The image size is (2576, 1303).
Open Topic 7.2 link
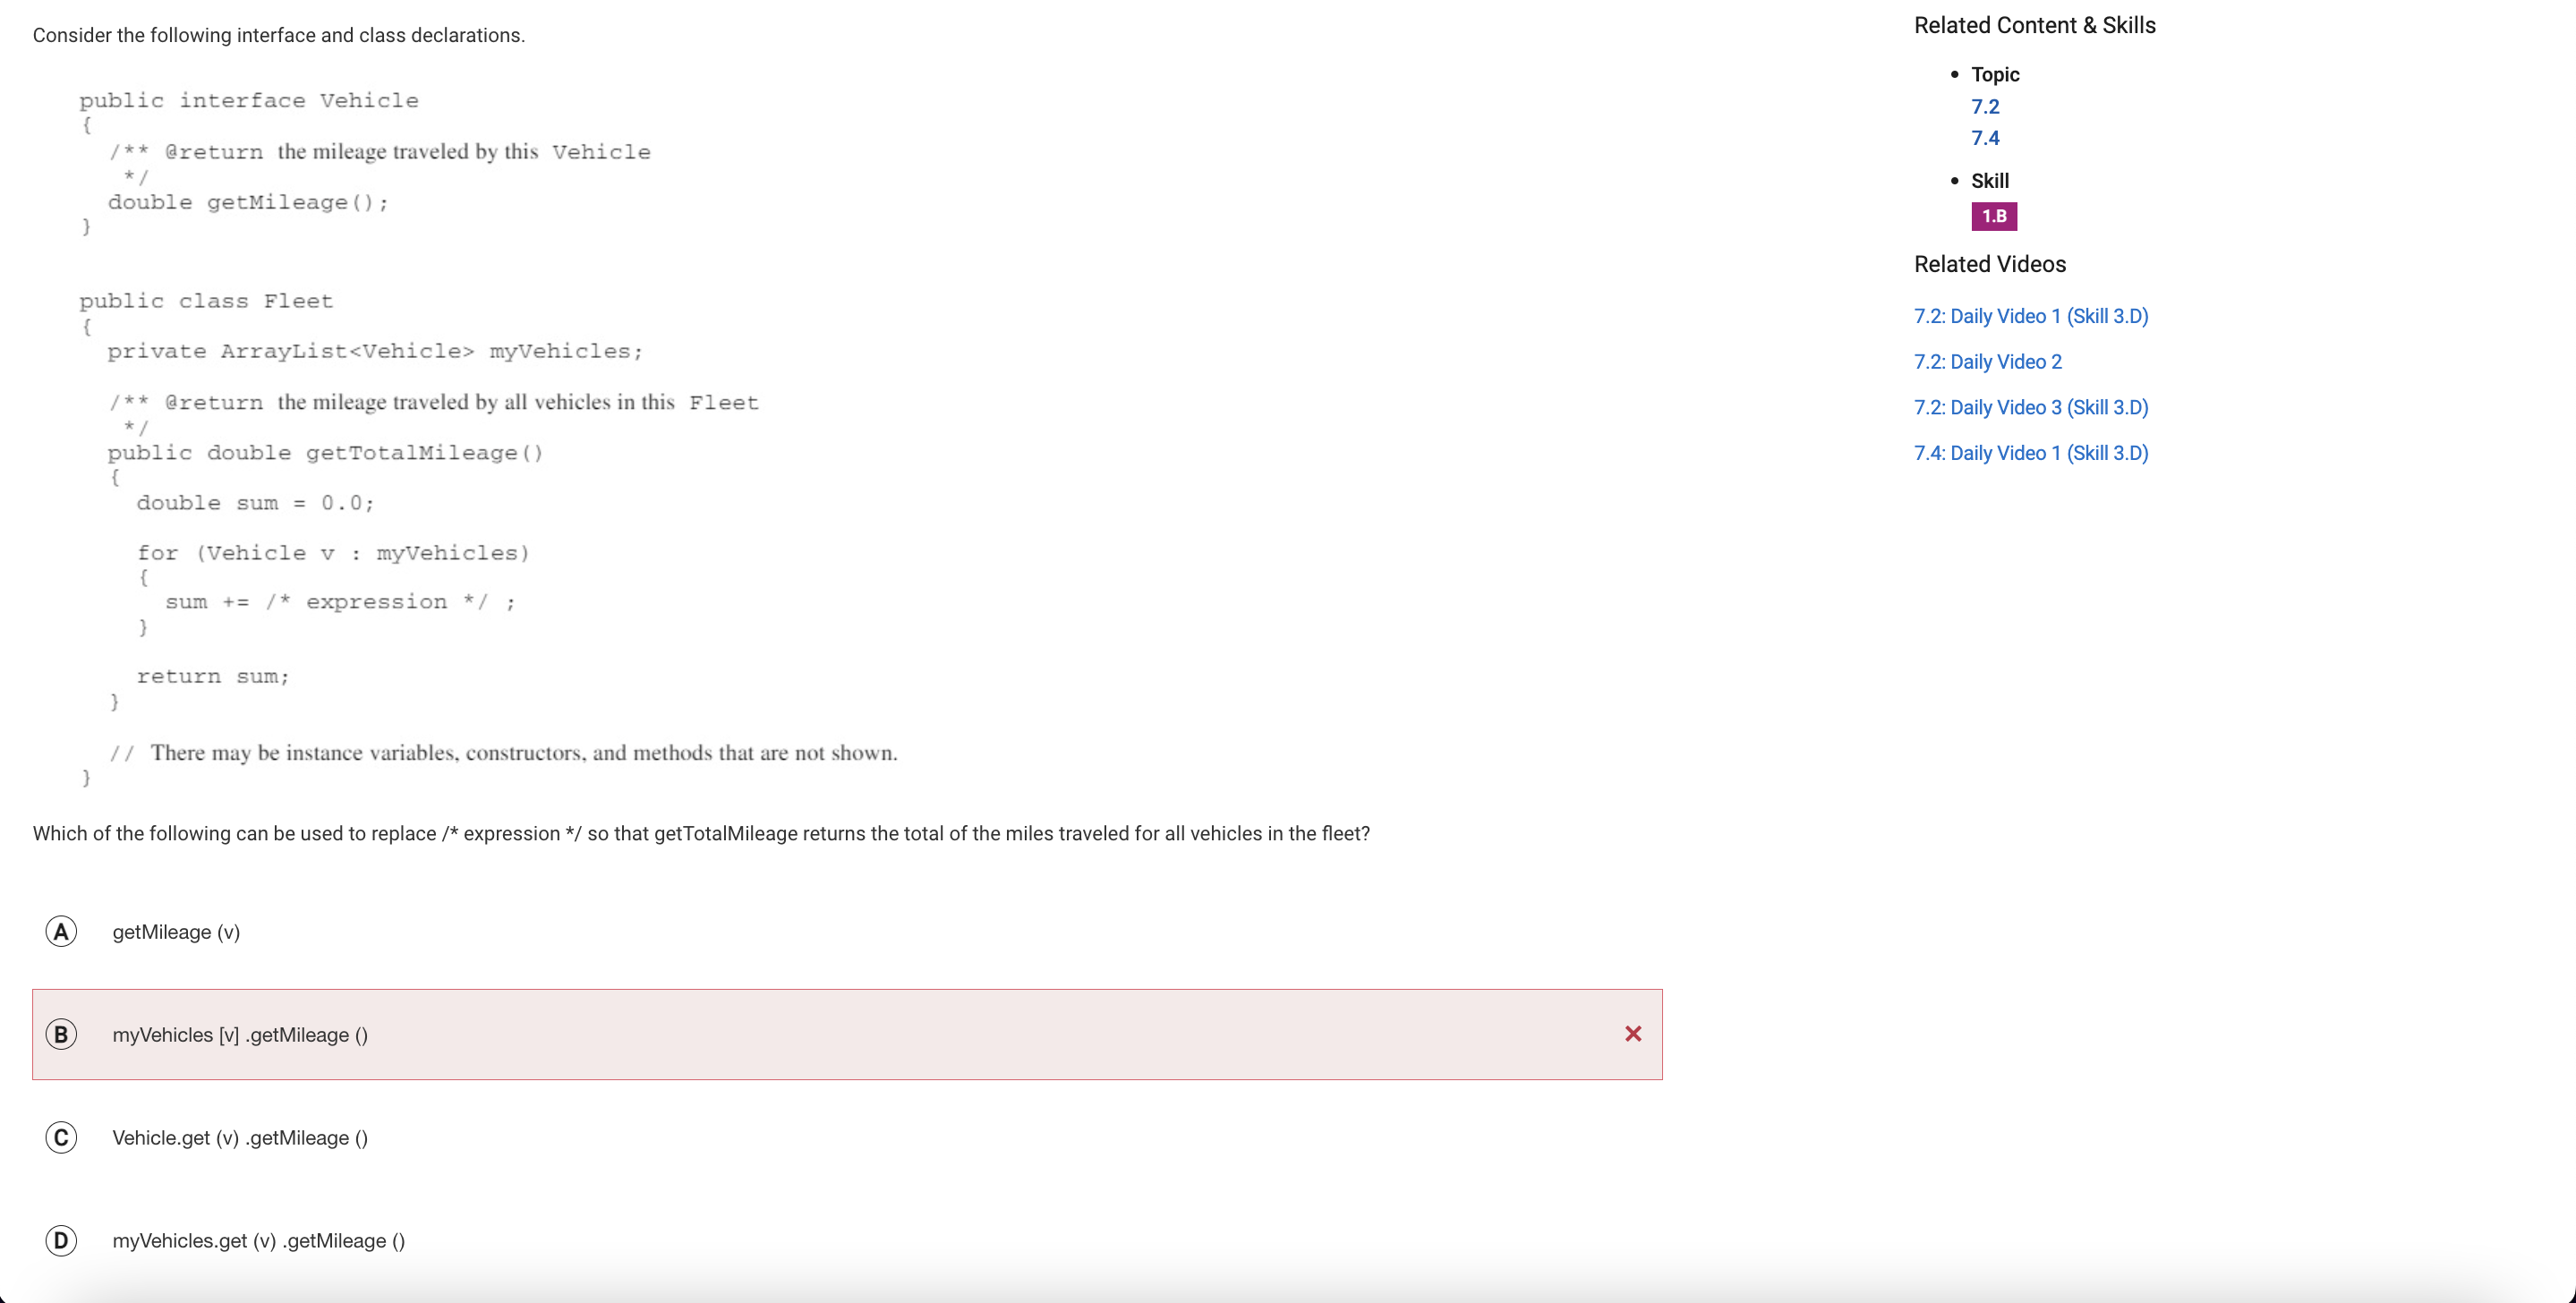(x=1985, y=107)
